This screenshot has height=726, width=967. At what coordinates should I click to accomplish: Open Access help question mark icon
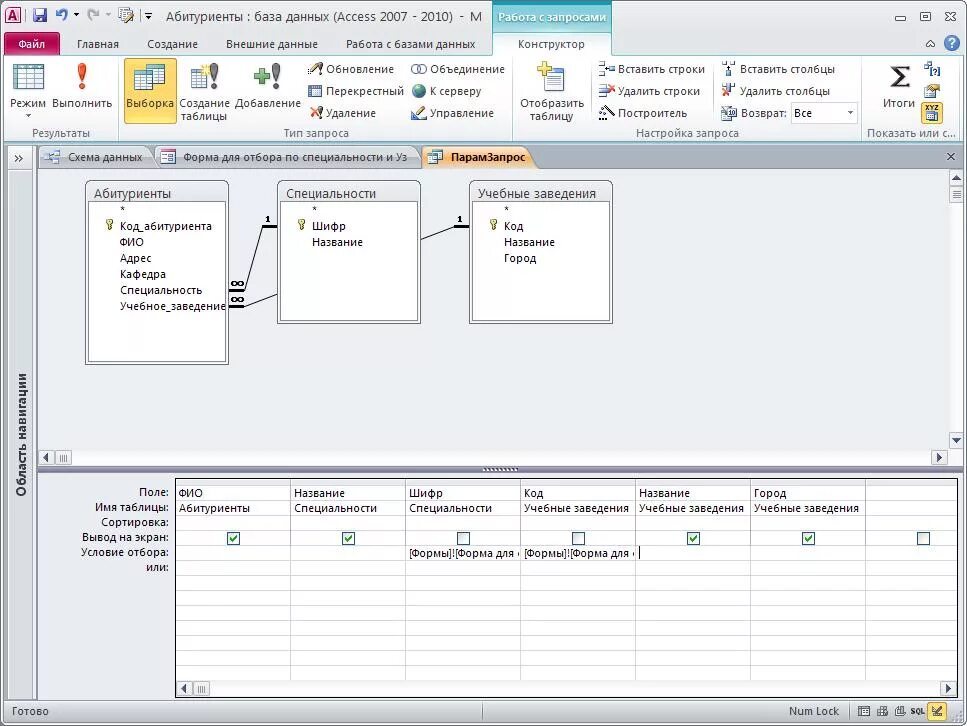pyautogui.click(x=952, y=43)
